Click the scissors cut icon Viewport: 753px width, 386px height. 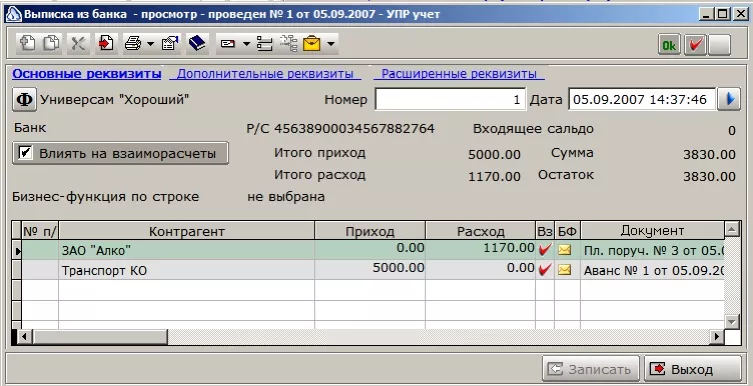pos(78,44)
